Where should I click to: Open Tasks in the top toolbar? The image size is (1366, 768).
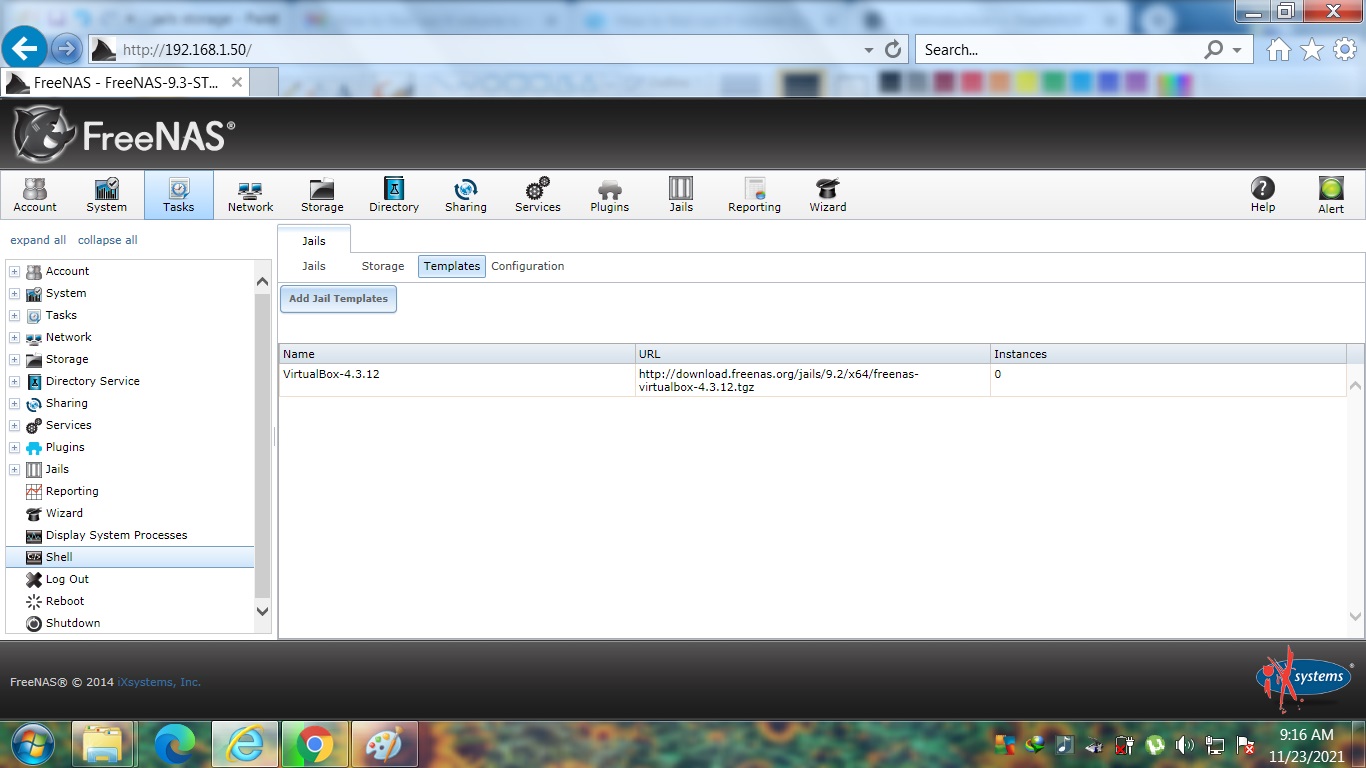[179, 195]
